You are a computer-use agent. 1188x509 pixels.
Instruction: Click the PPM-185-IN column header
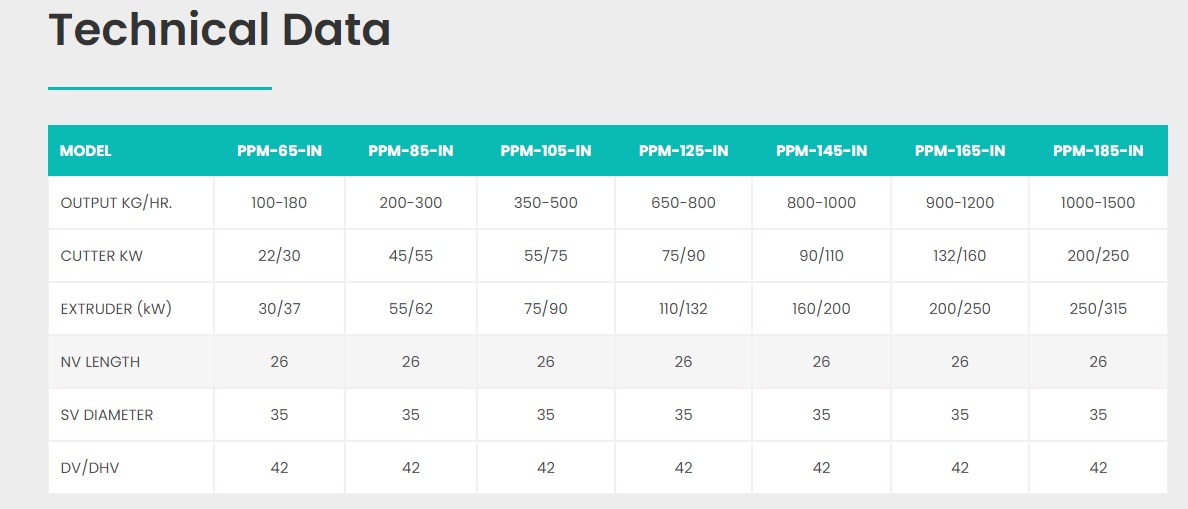click(1098, 151)
